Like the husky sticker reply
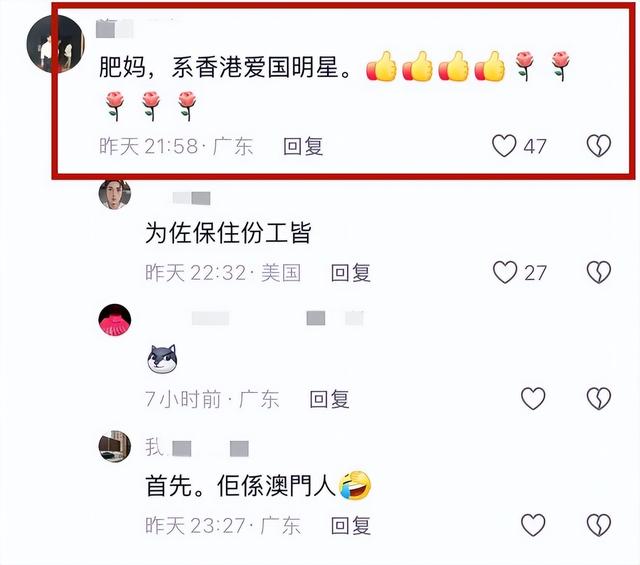The image size is (640, 565). 533,398
